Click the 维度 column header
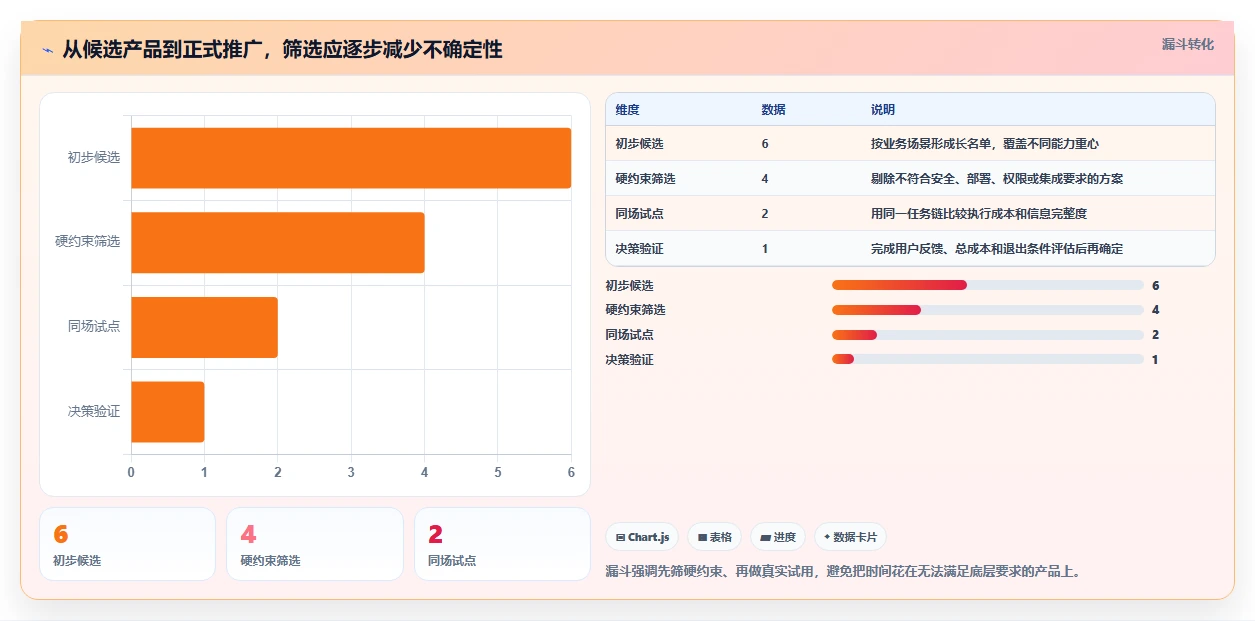Screen dimensions: 1255x621 tap(628, 110)
